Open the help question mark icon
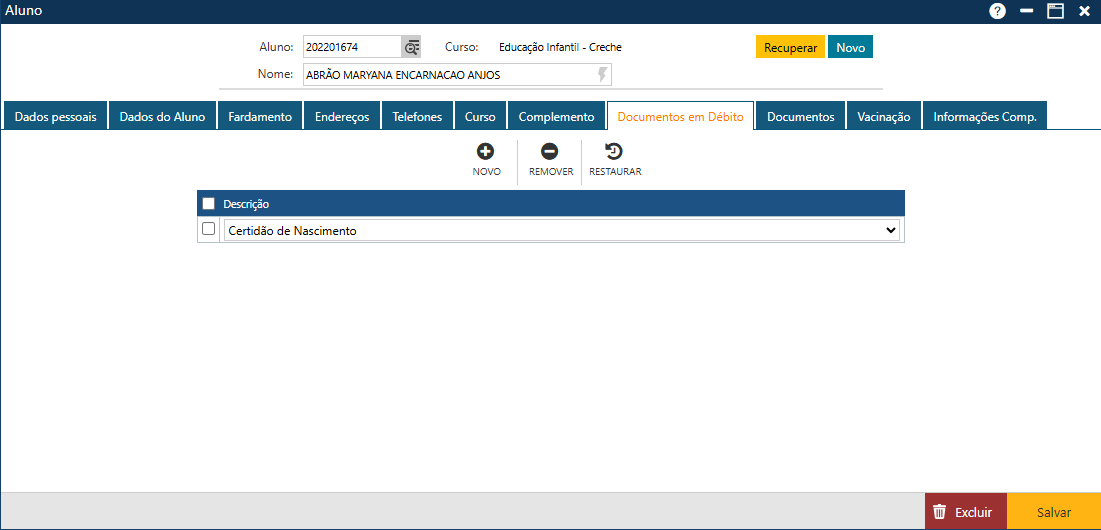The image size is (1101, 530). 998,11
